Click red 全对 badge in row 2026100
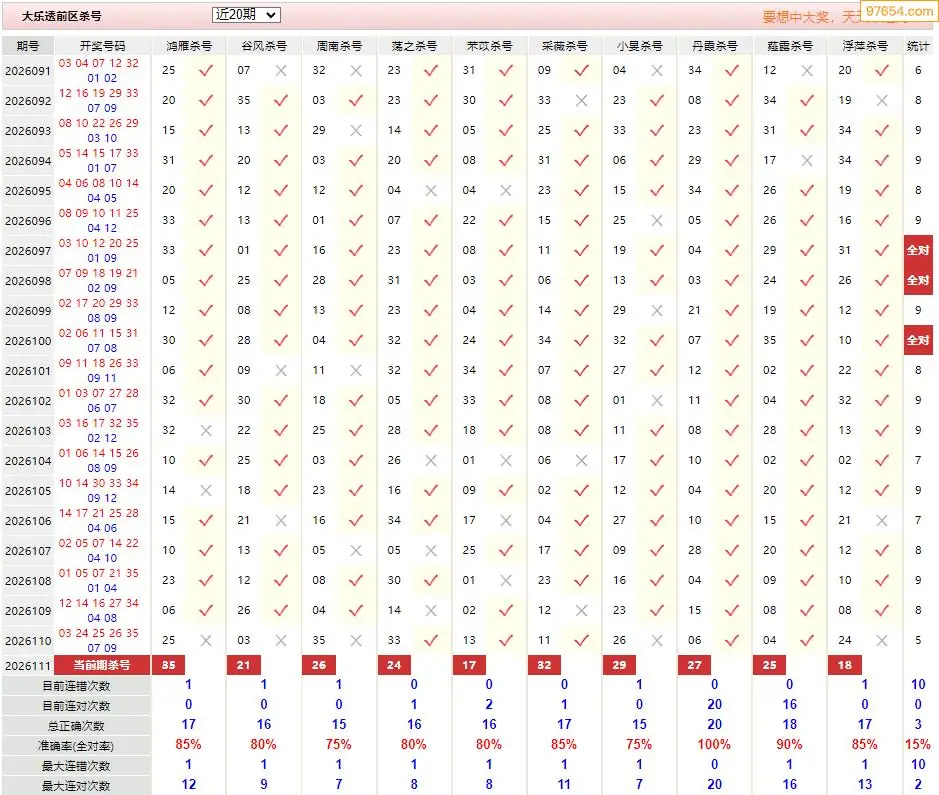 pos(917,340)
